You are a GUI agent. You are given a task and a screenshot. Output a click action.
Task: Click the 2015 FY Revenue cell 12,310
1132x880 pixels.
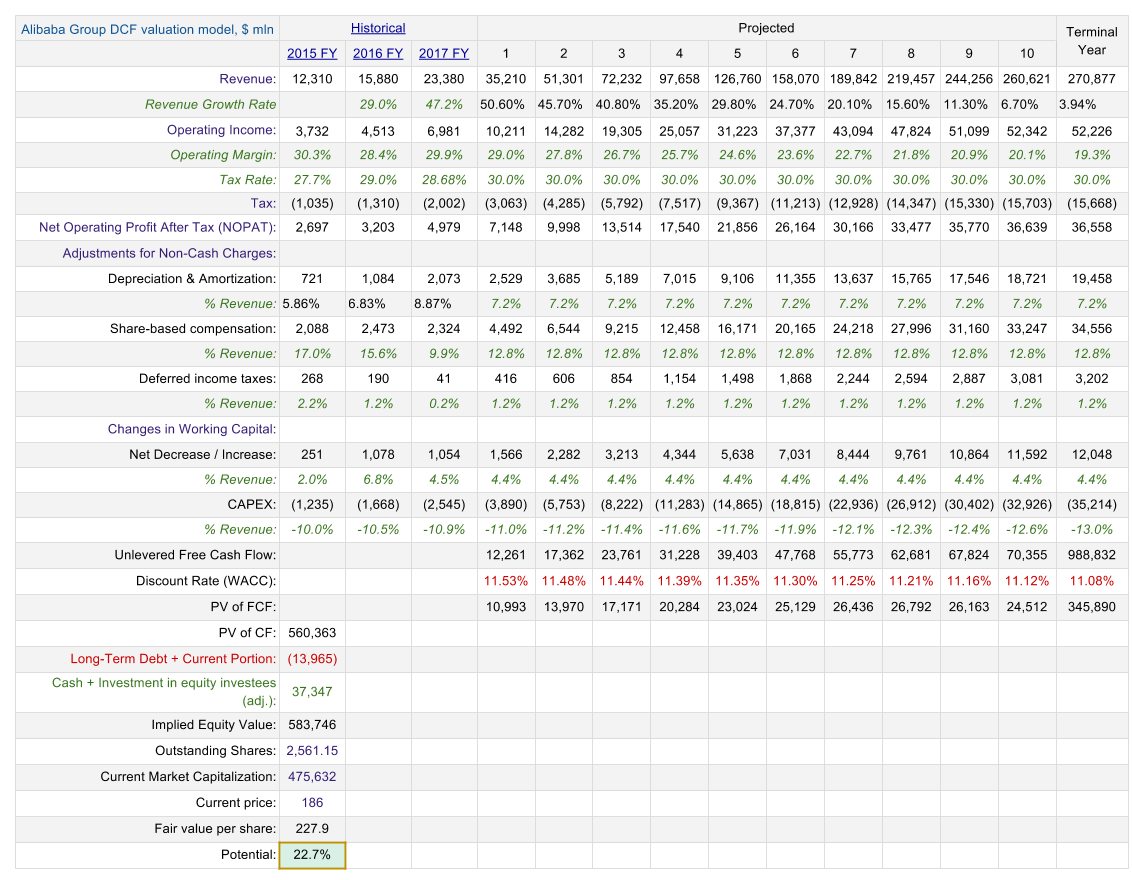click(312, 79)
